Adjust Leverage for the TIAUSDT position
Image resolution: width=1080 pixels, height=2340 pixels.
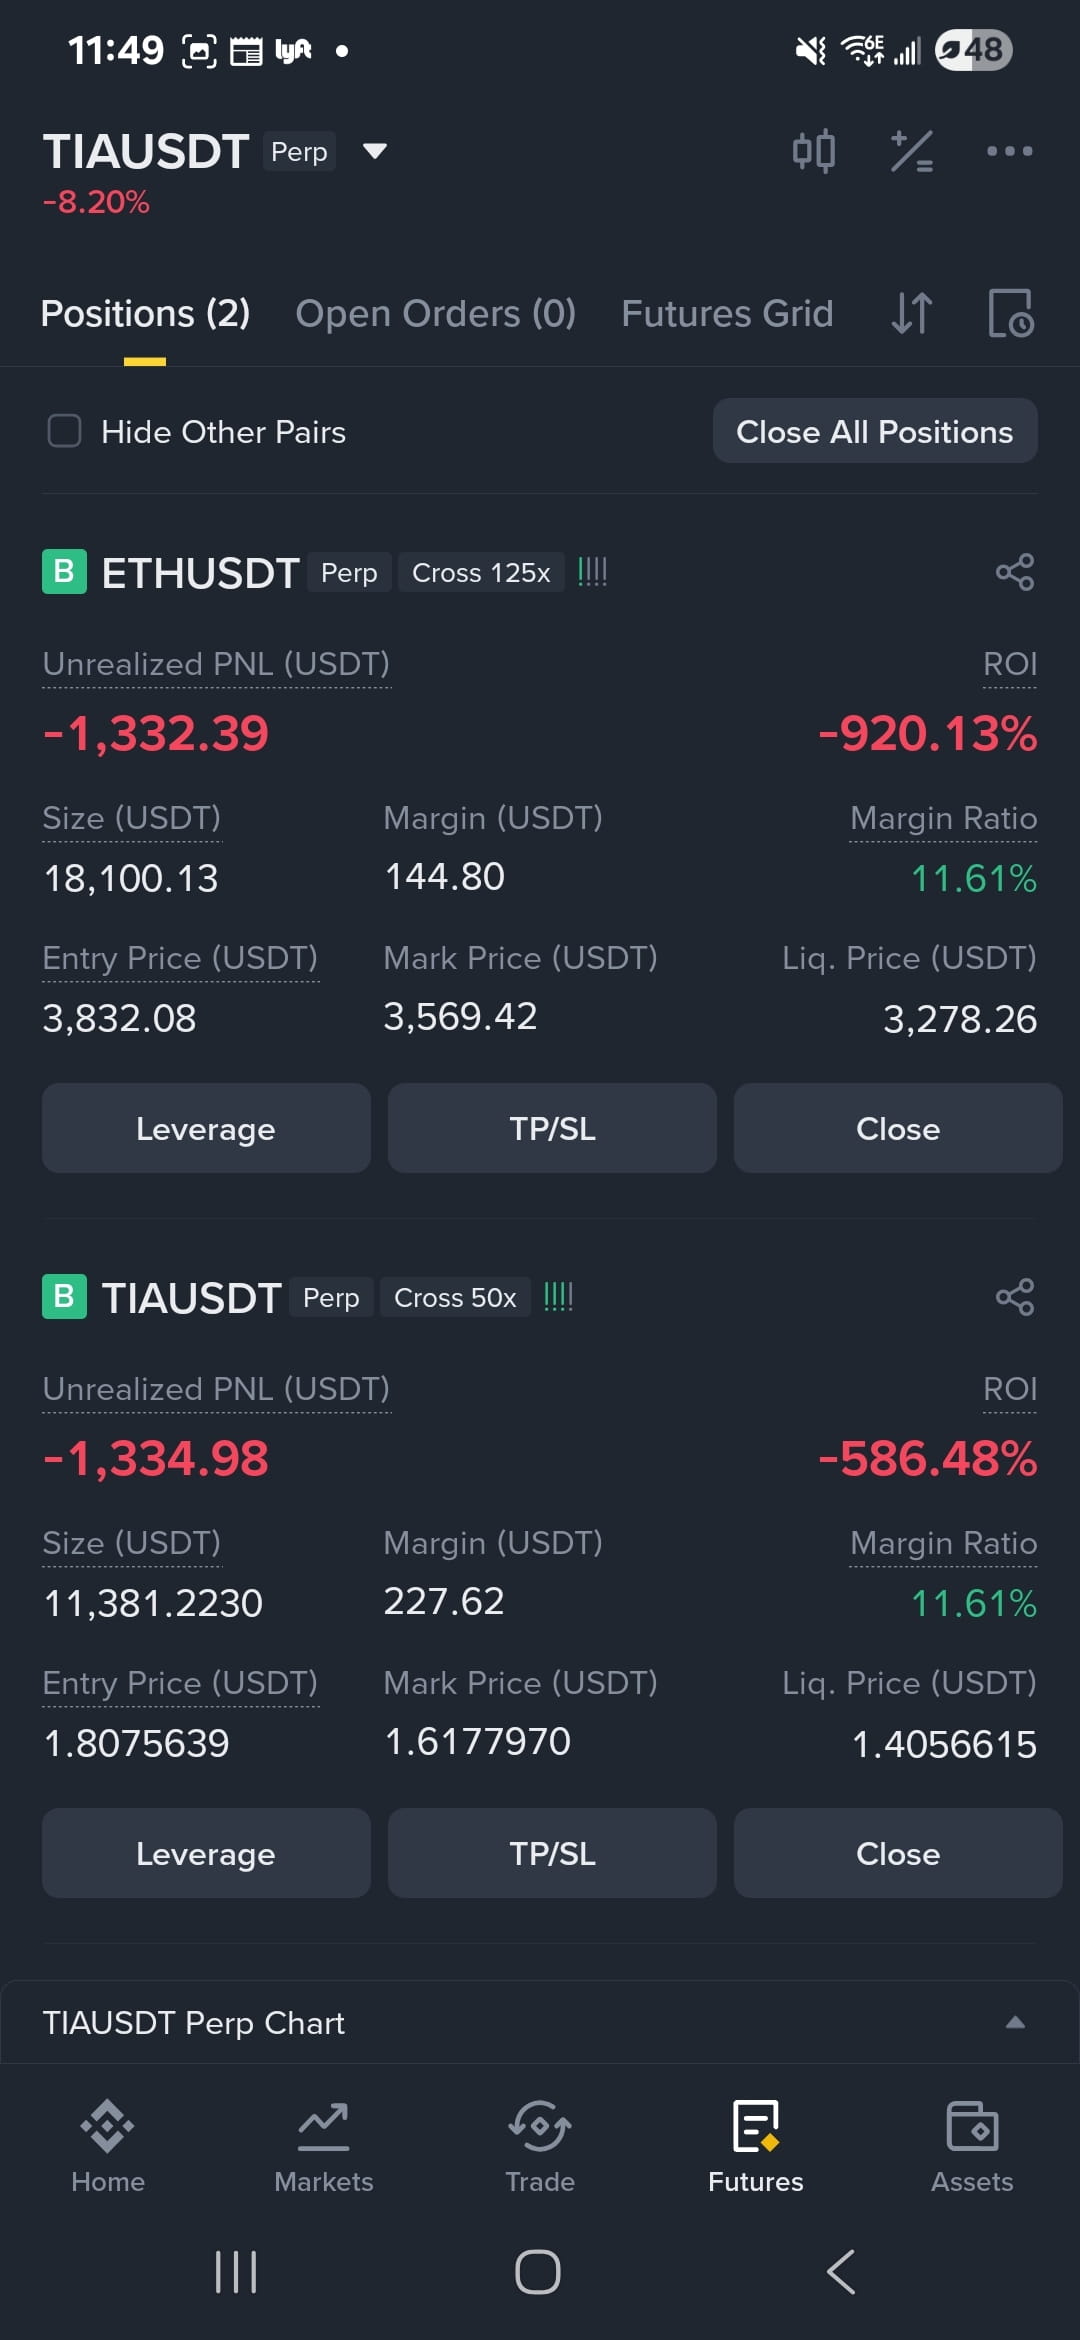click(x=206, y=1853)
